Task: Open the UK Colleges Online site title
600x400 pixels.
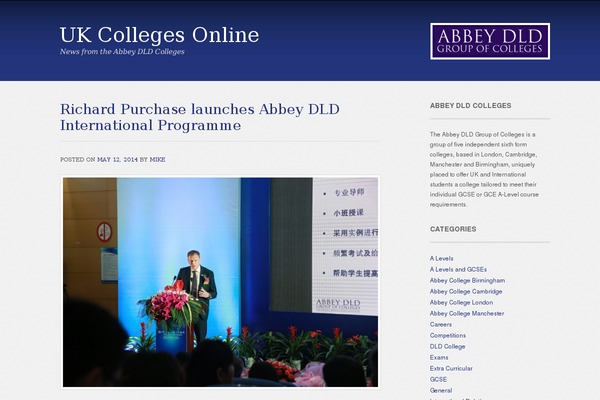Action: click(159, 35)
